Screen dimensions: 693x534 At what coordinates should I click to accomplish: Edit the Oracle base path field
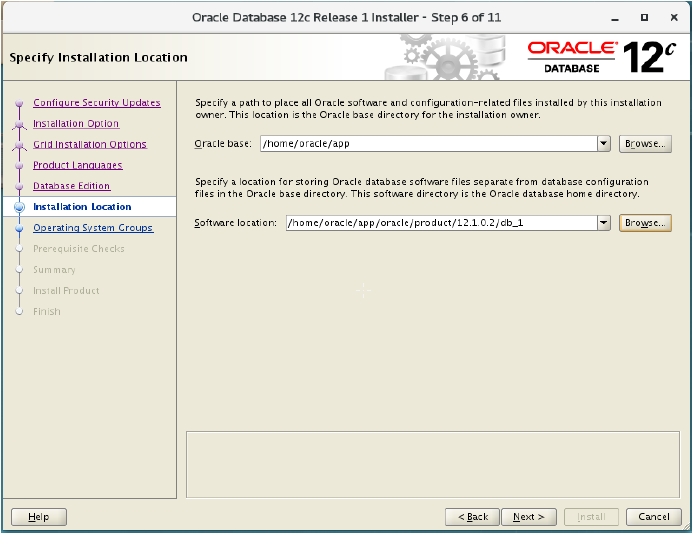click(429, 144)
